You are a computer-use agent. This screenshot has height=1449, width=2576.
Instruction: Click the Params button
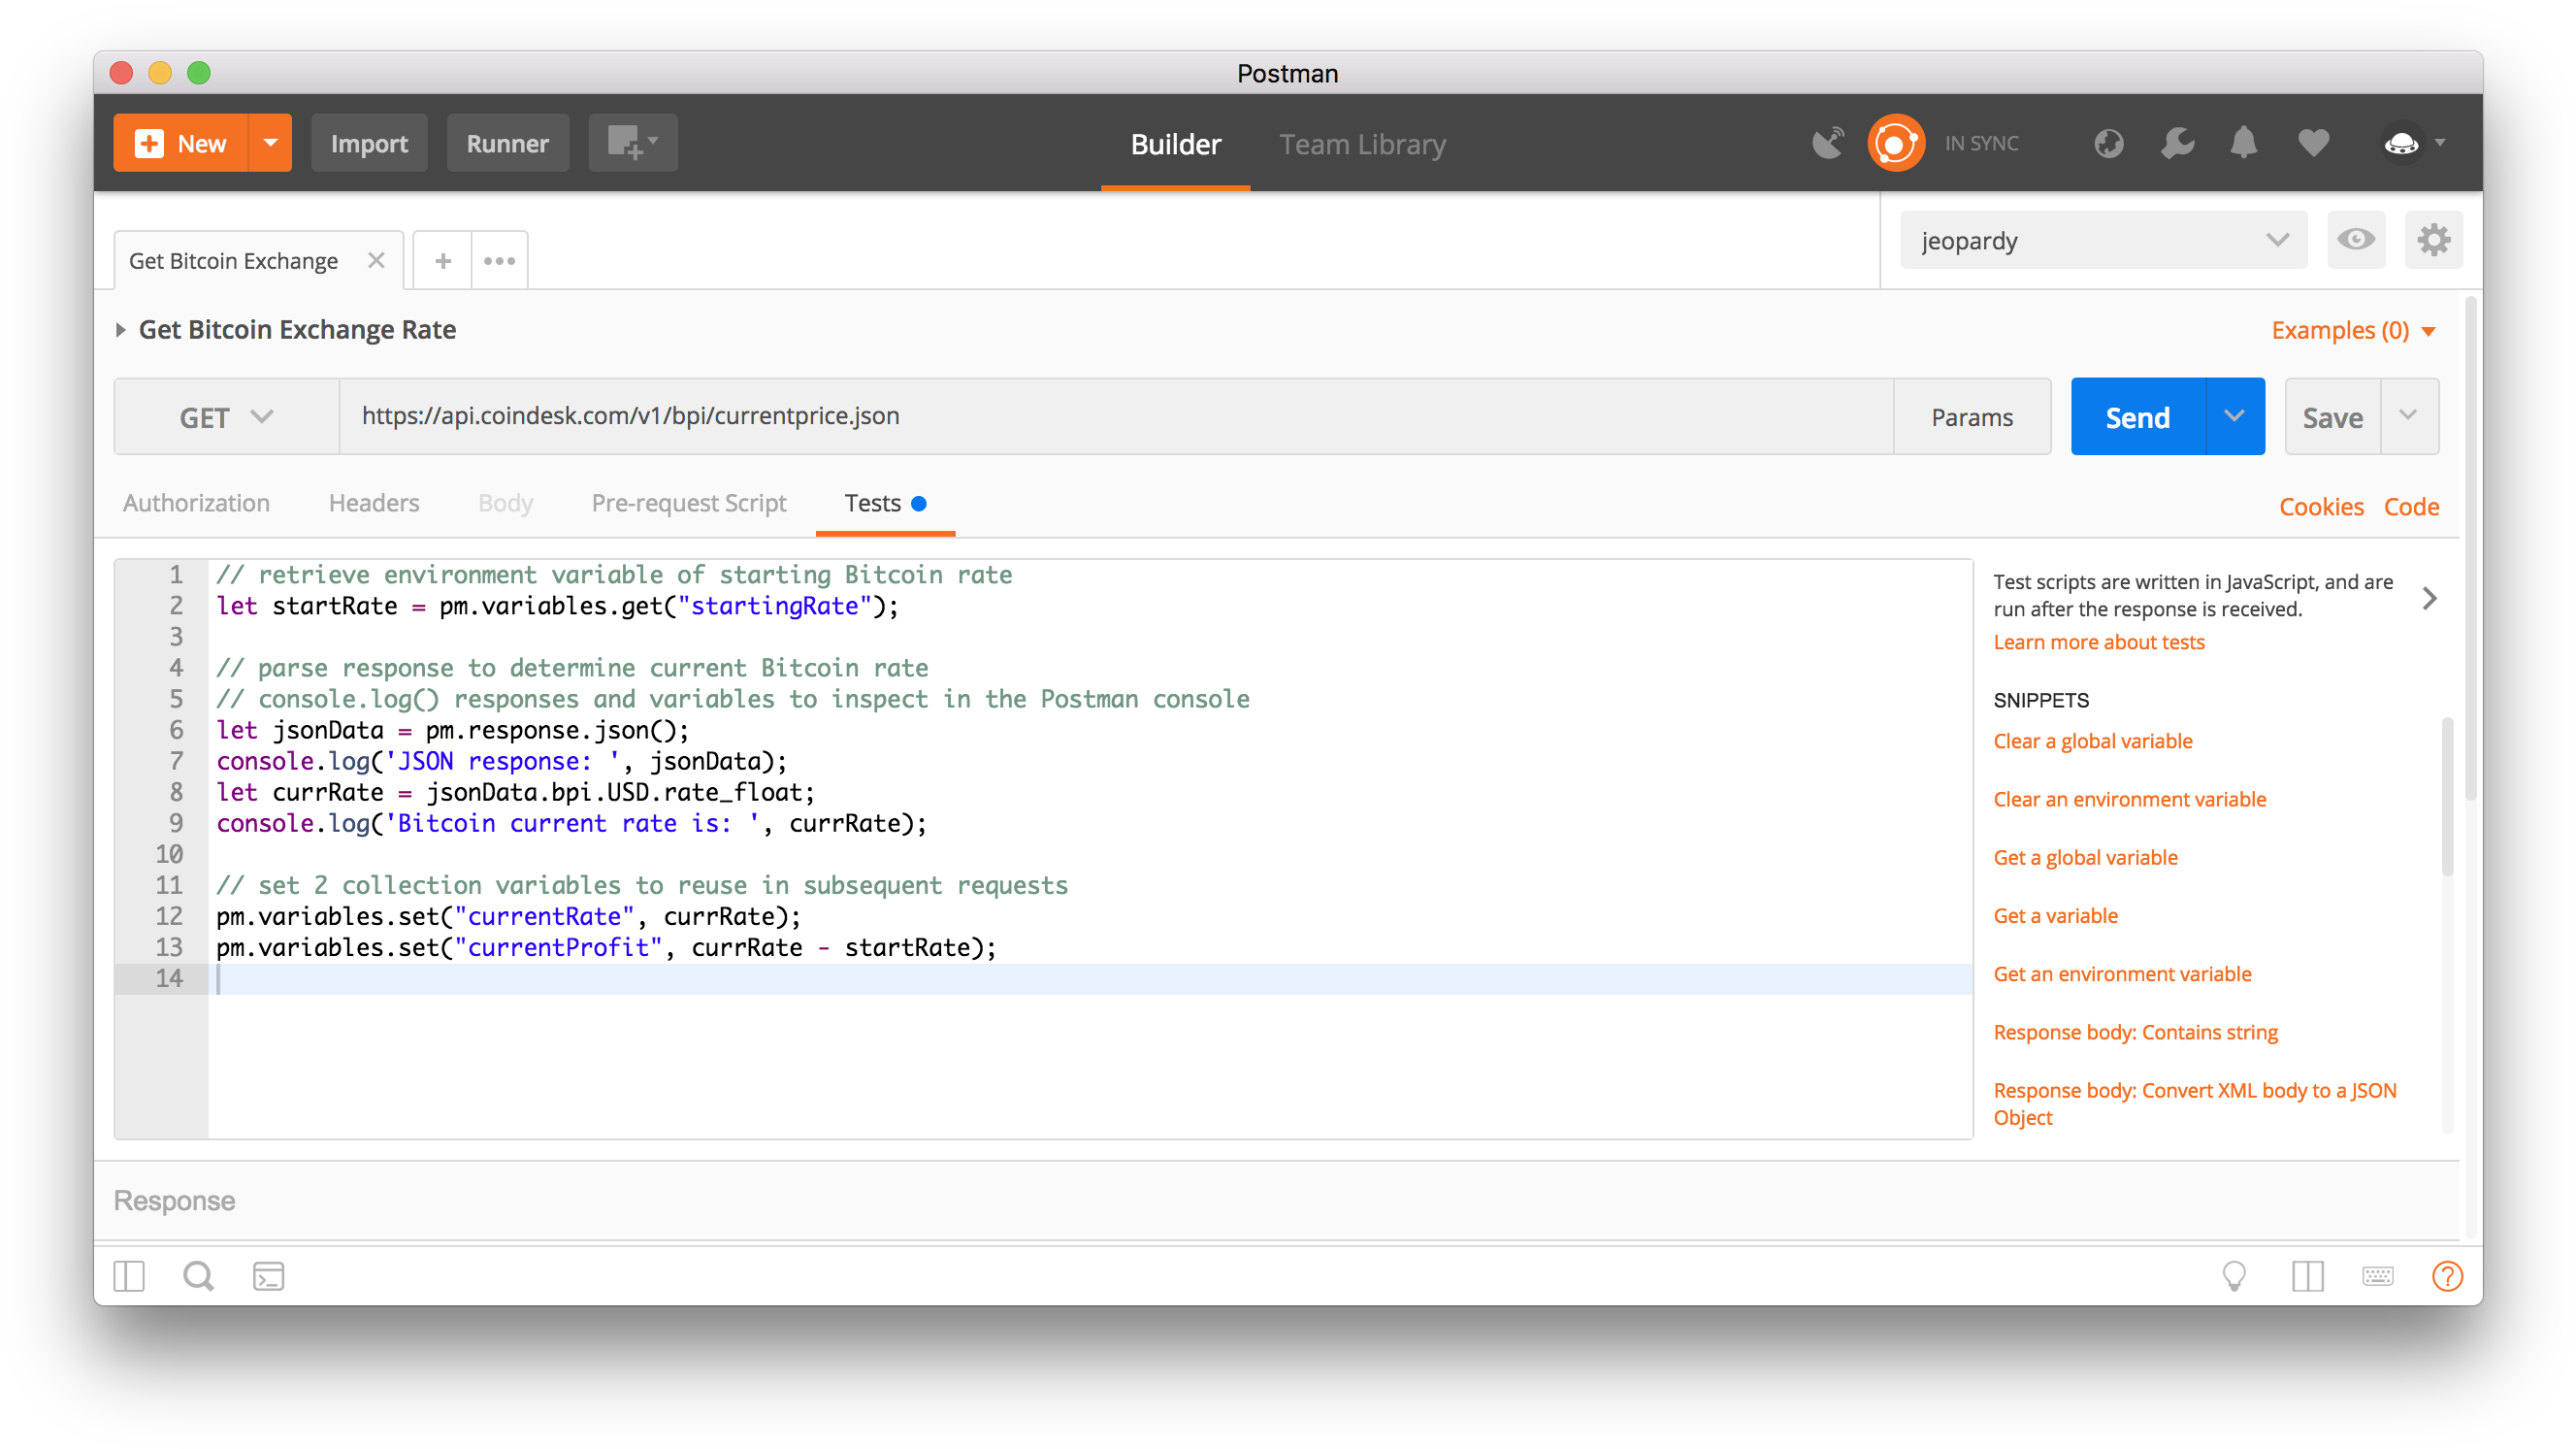(1972, 416)
